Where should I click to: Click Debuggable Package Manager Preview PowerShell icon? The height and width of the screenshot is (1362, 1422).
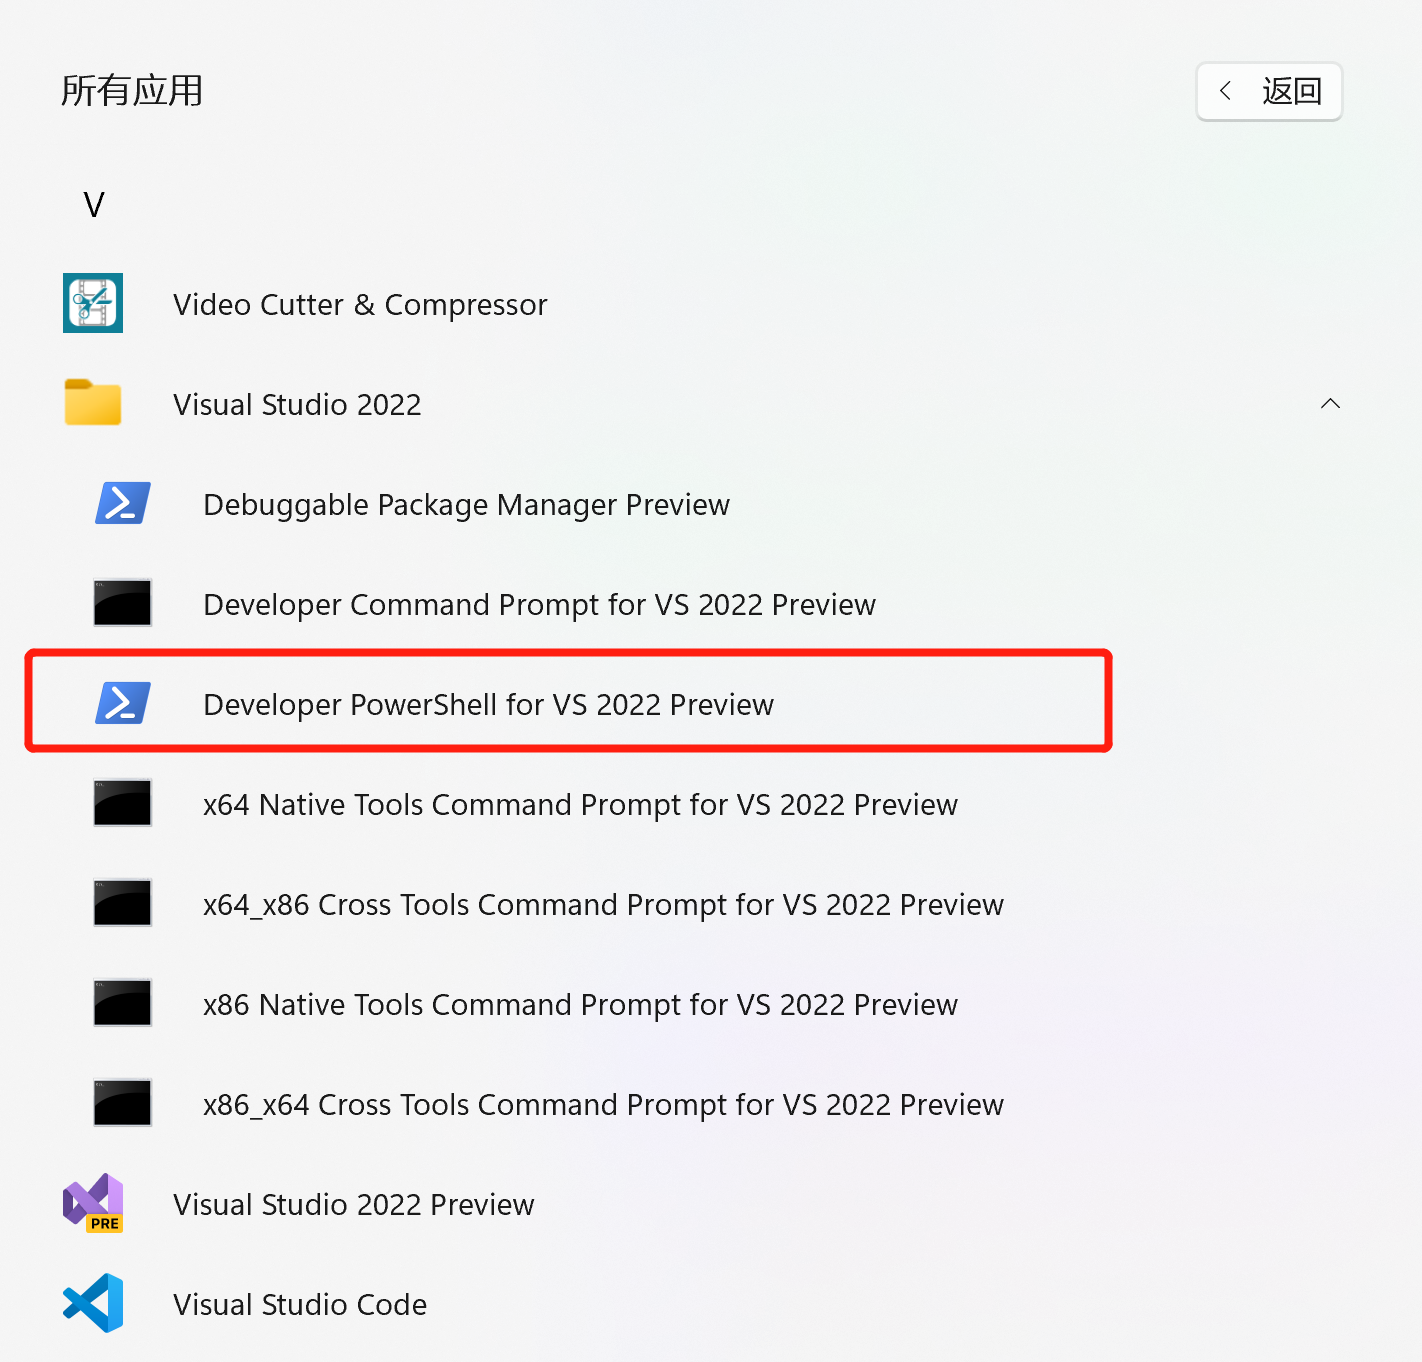click(123, 503)
